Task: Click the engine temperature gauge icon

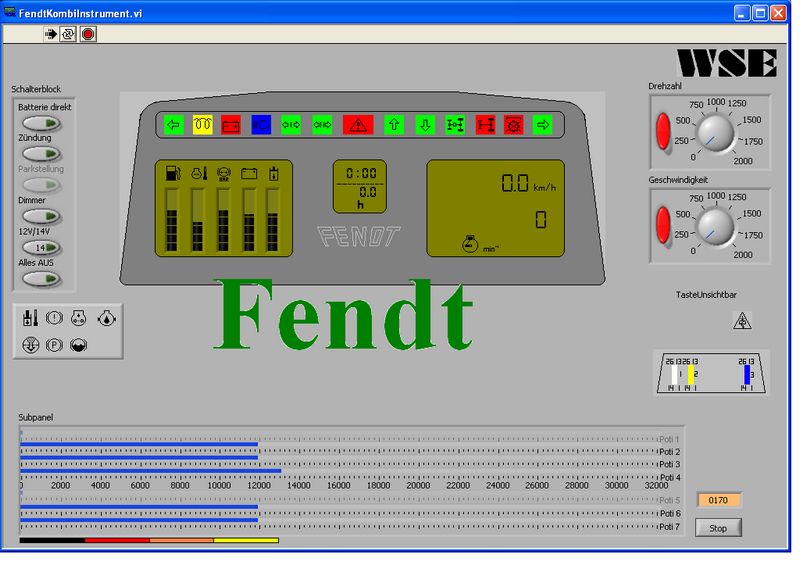Action: pyautogui.click(x=199, y=173)
